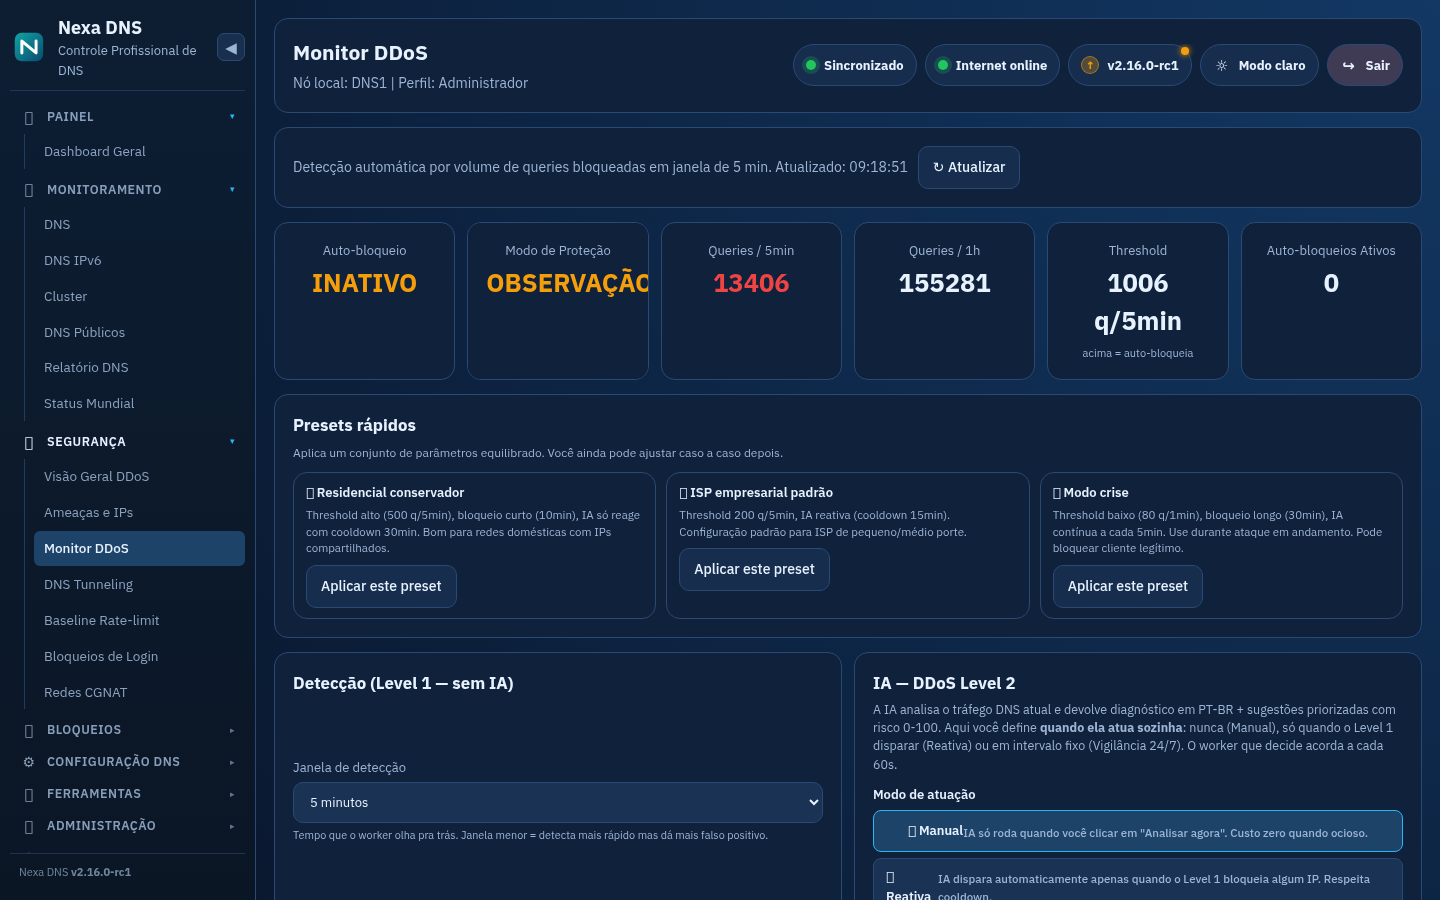Collapse the PAINEL section chevron
The height and width of the screenshot is (900, 1440).
tap(232, 117)
